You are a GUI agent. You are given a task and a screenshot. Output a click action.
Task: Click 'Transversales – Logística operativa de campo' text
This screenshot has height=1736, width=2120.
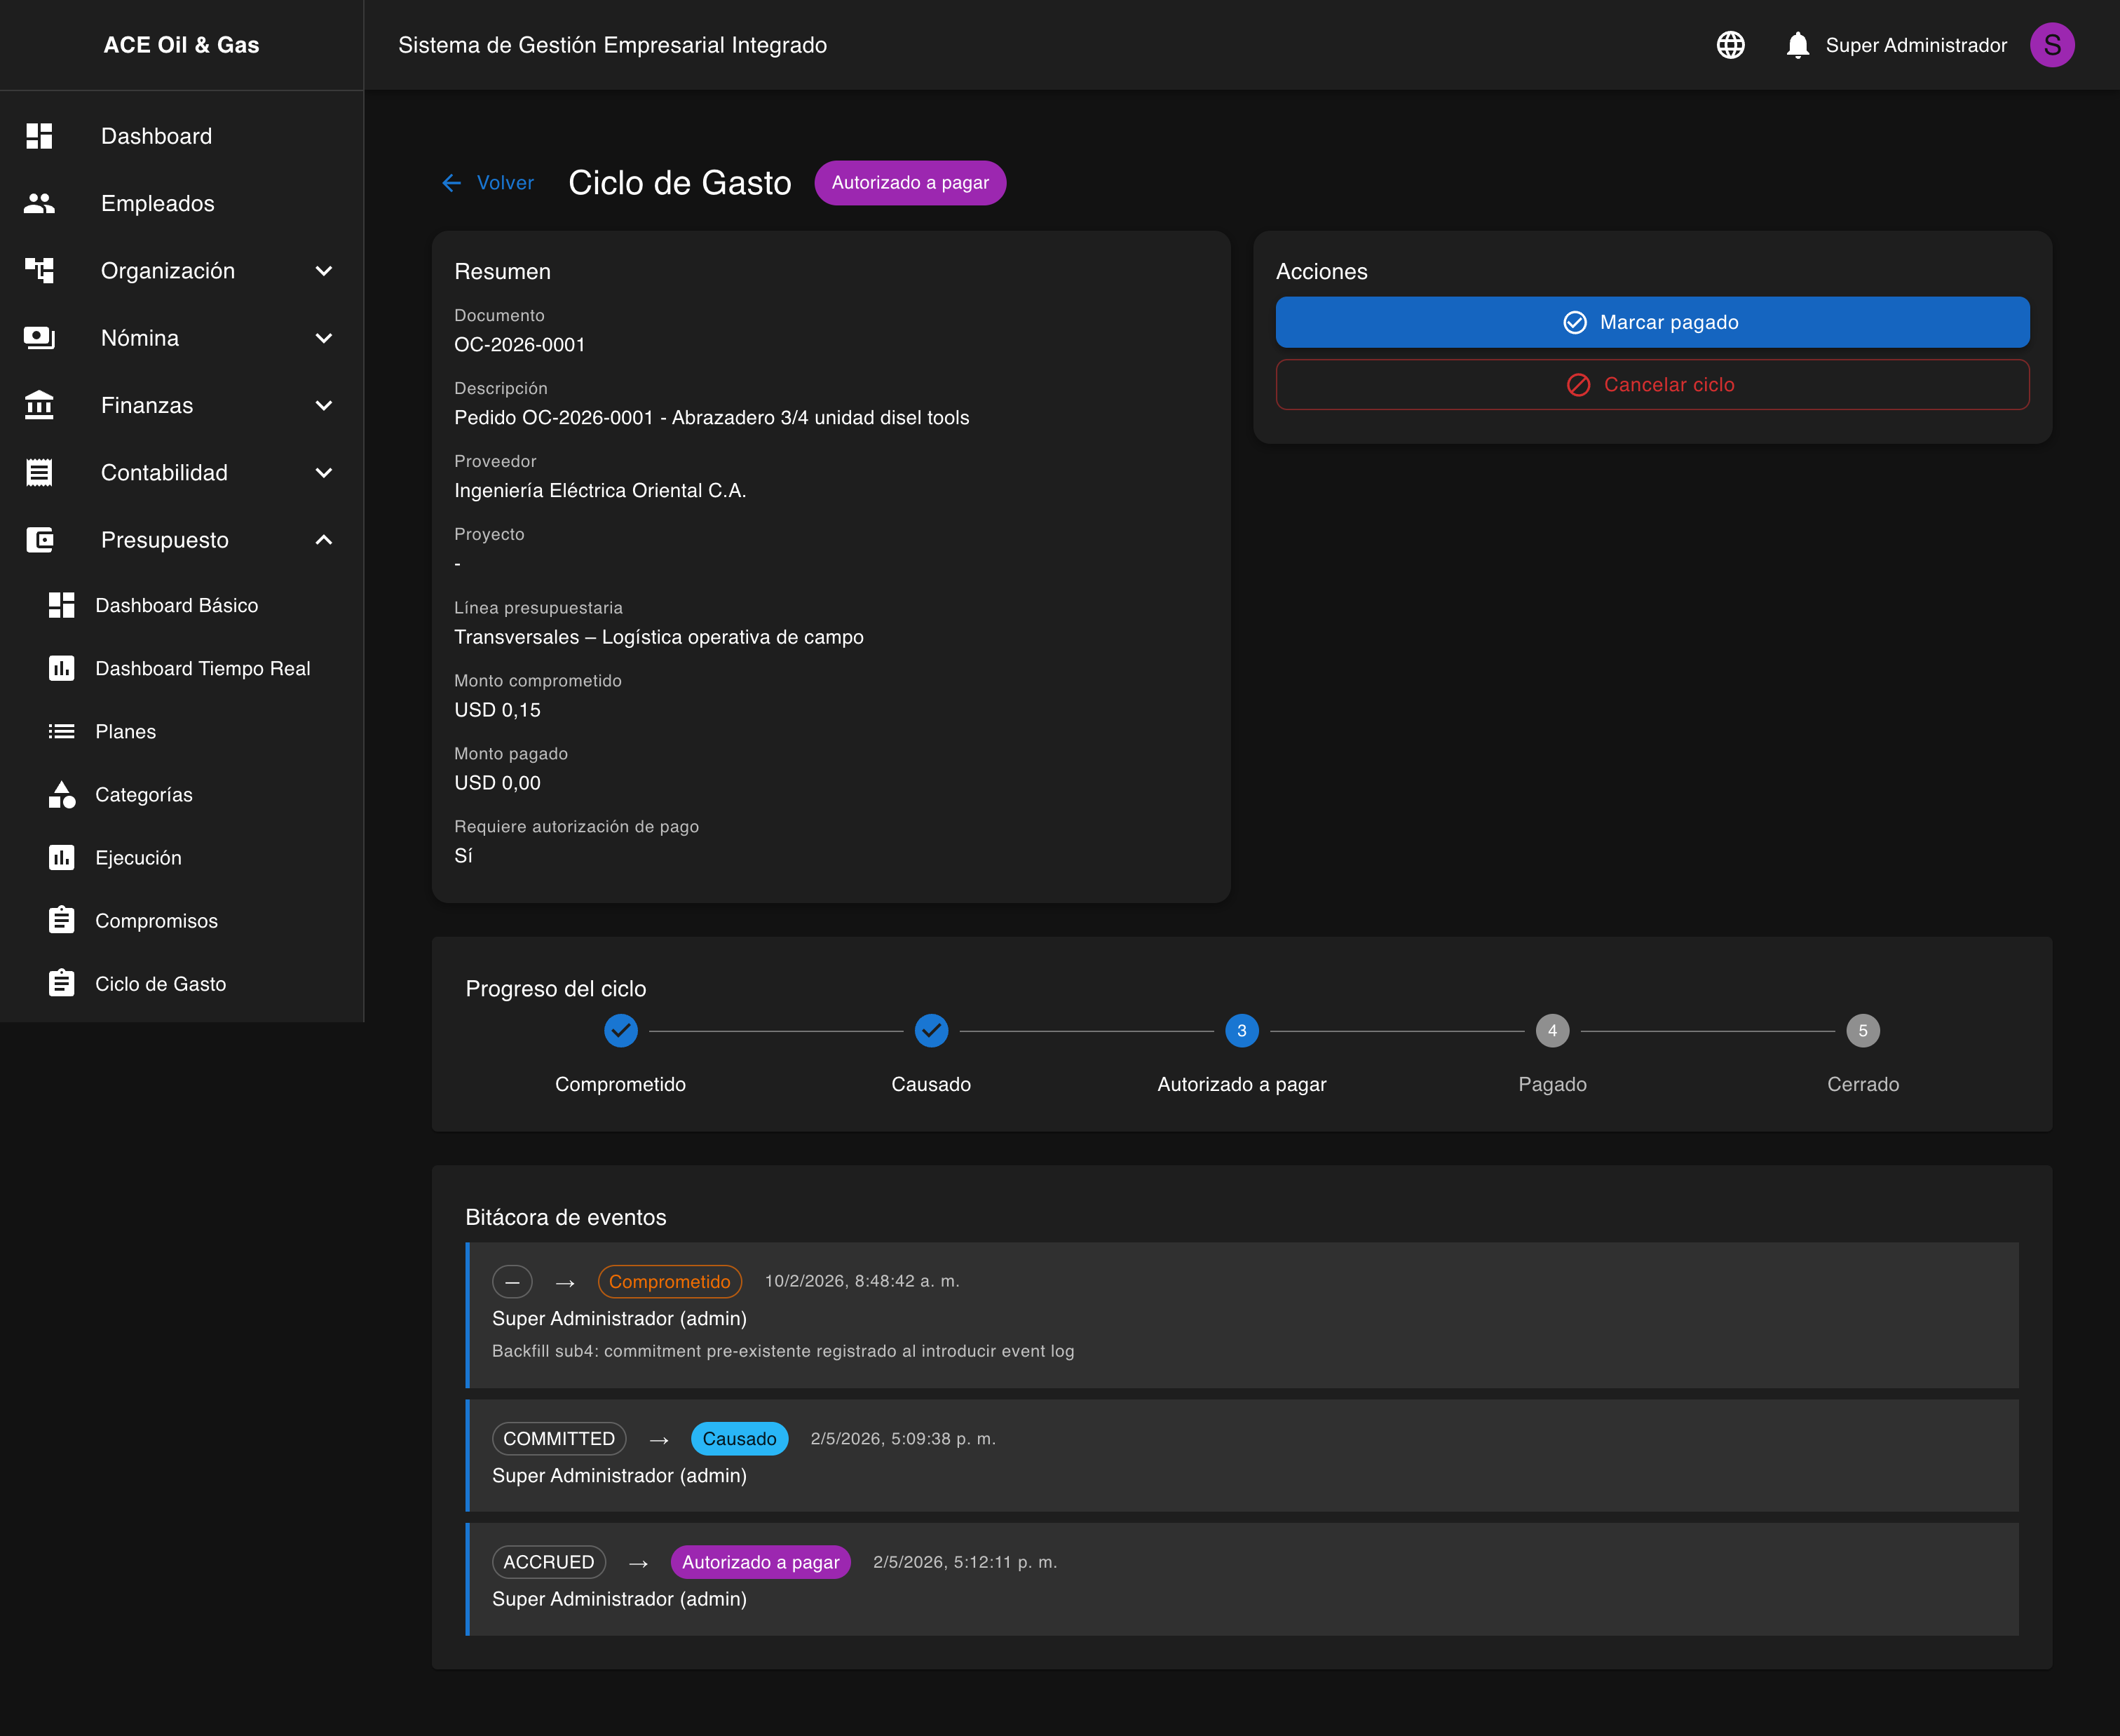coord(659,637)
